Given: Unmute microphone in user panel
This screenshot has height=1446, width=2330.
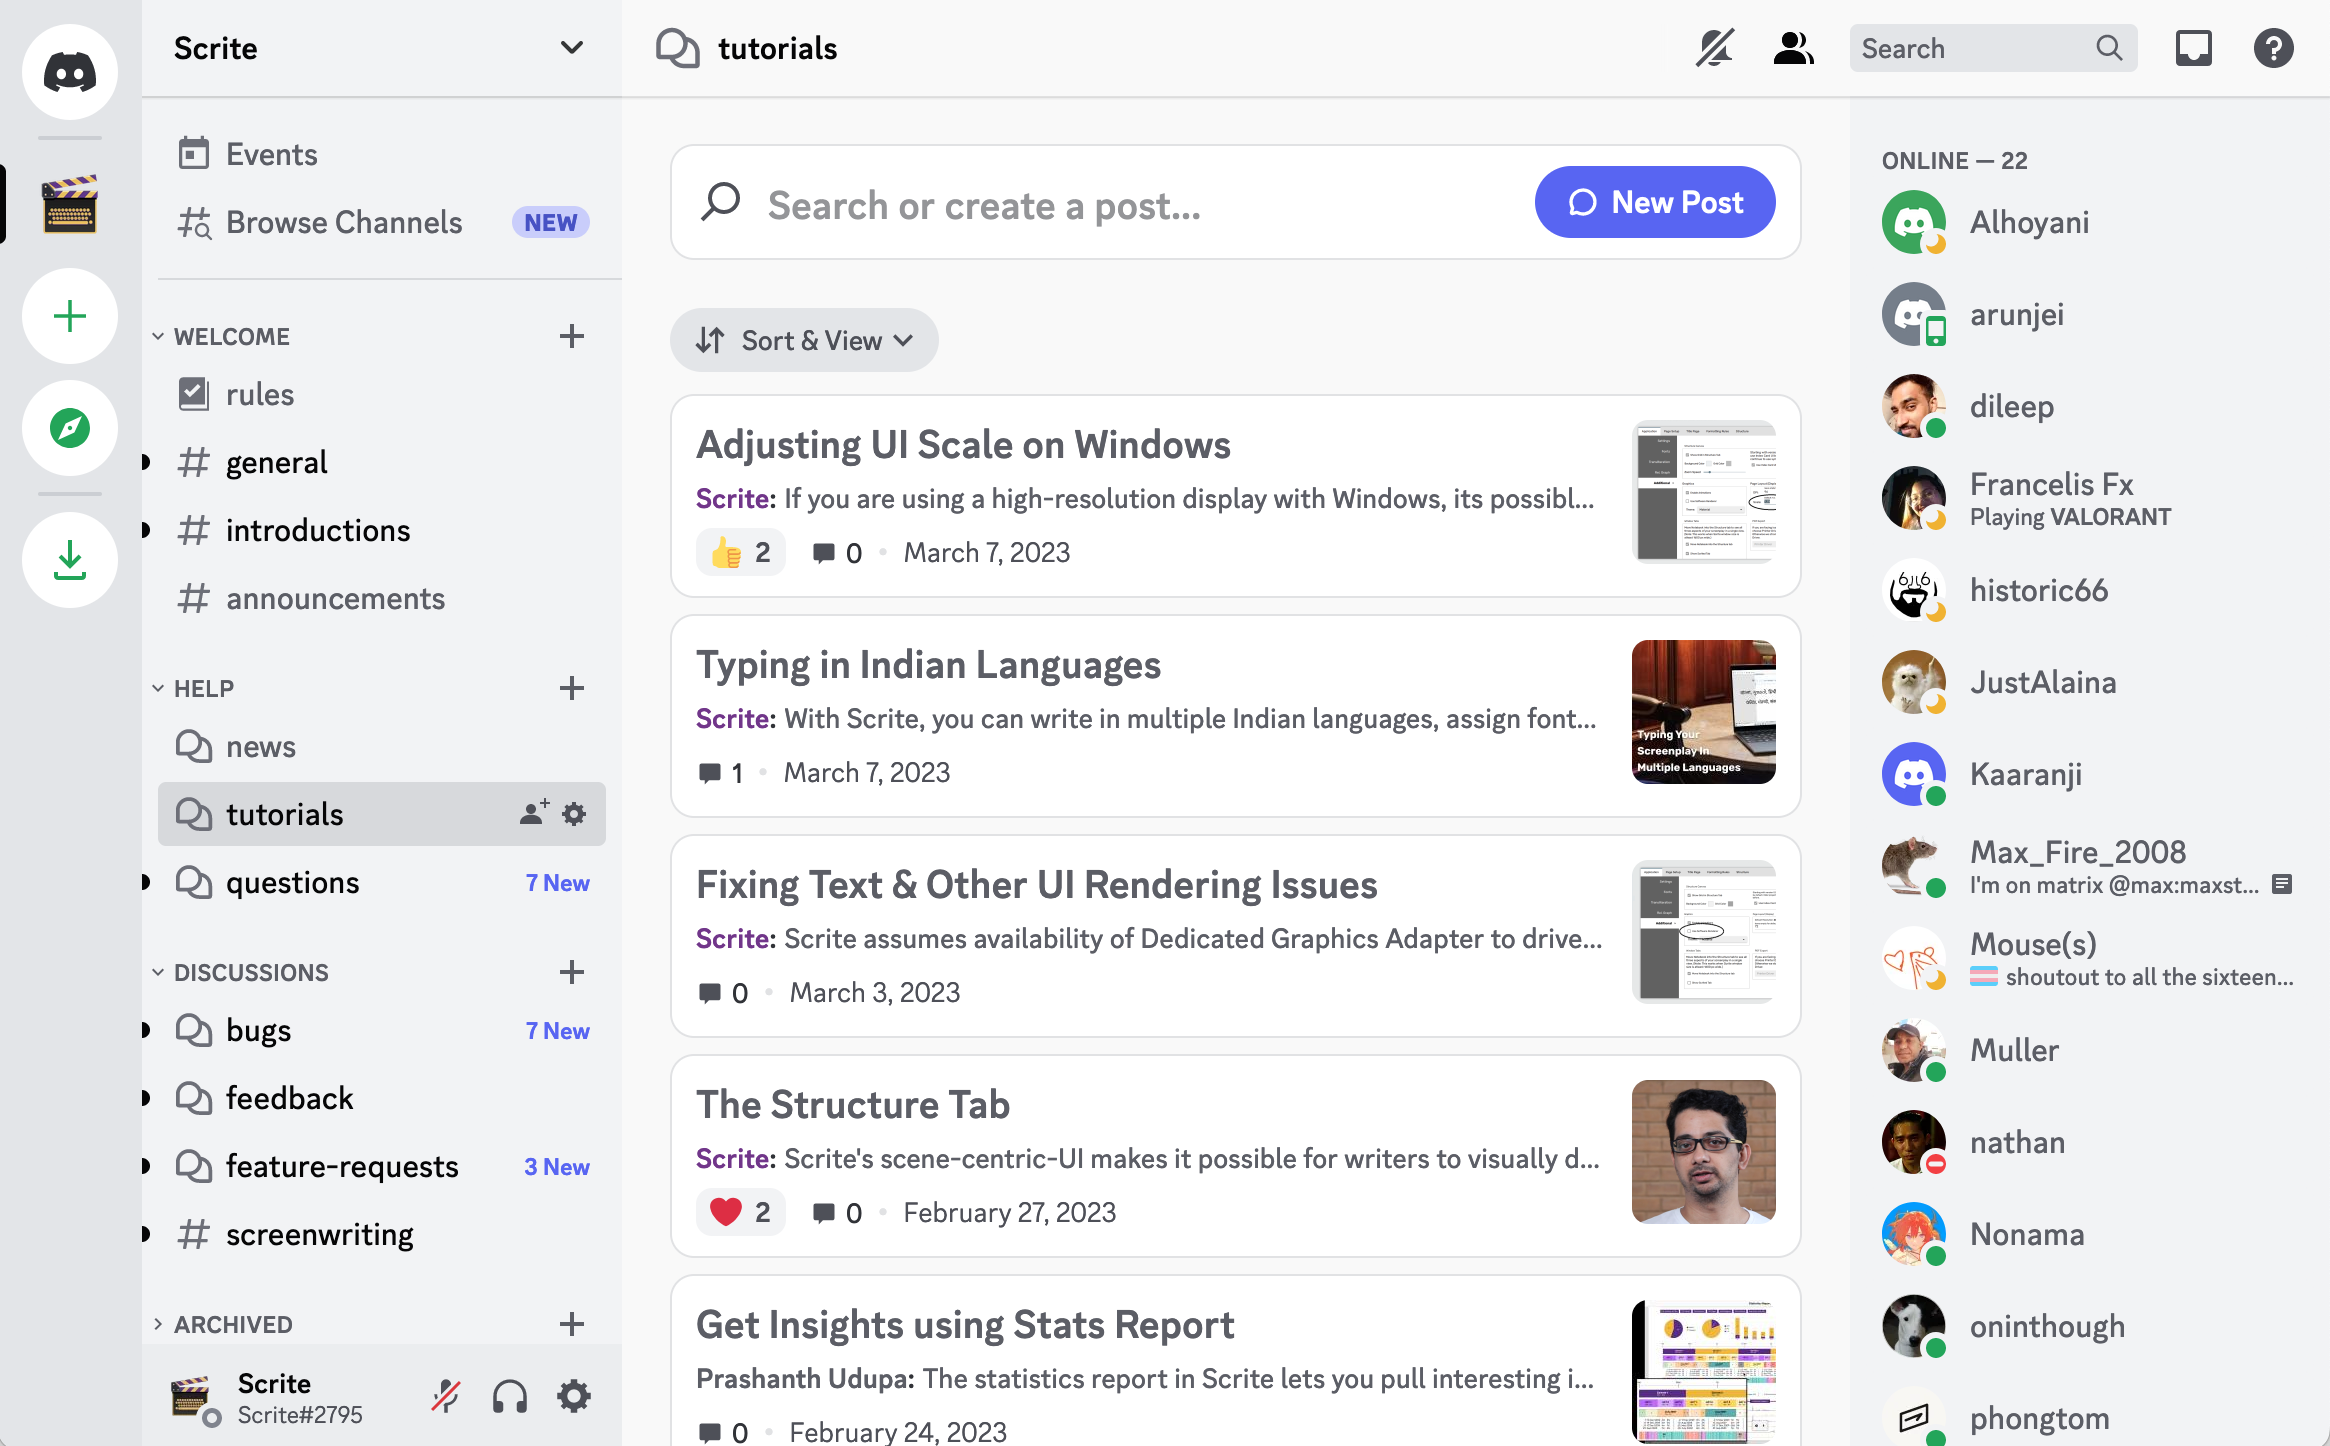Looking at the screenshot, I should tap(446, 1396).
